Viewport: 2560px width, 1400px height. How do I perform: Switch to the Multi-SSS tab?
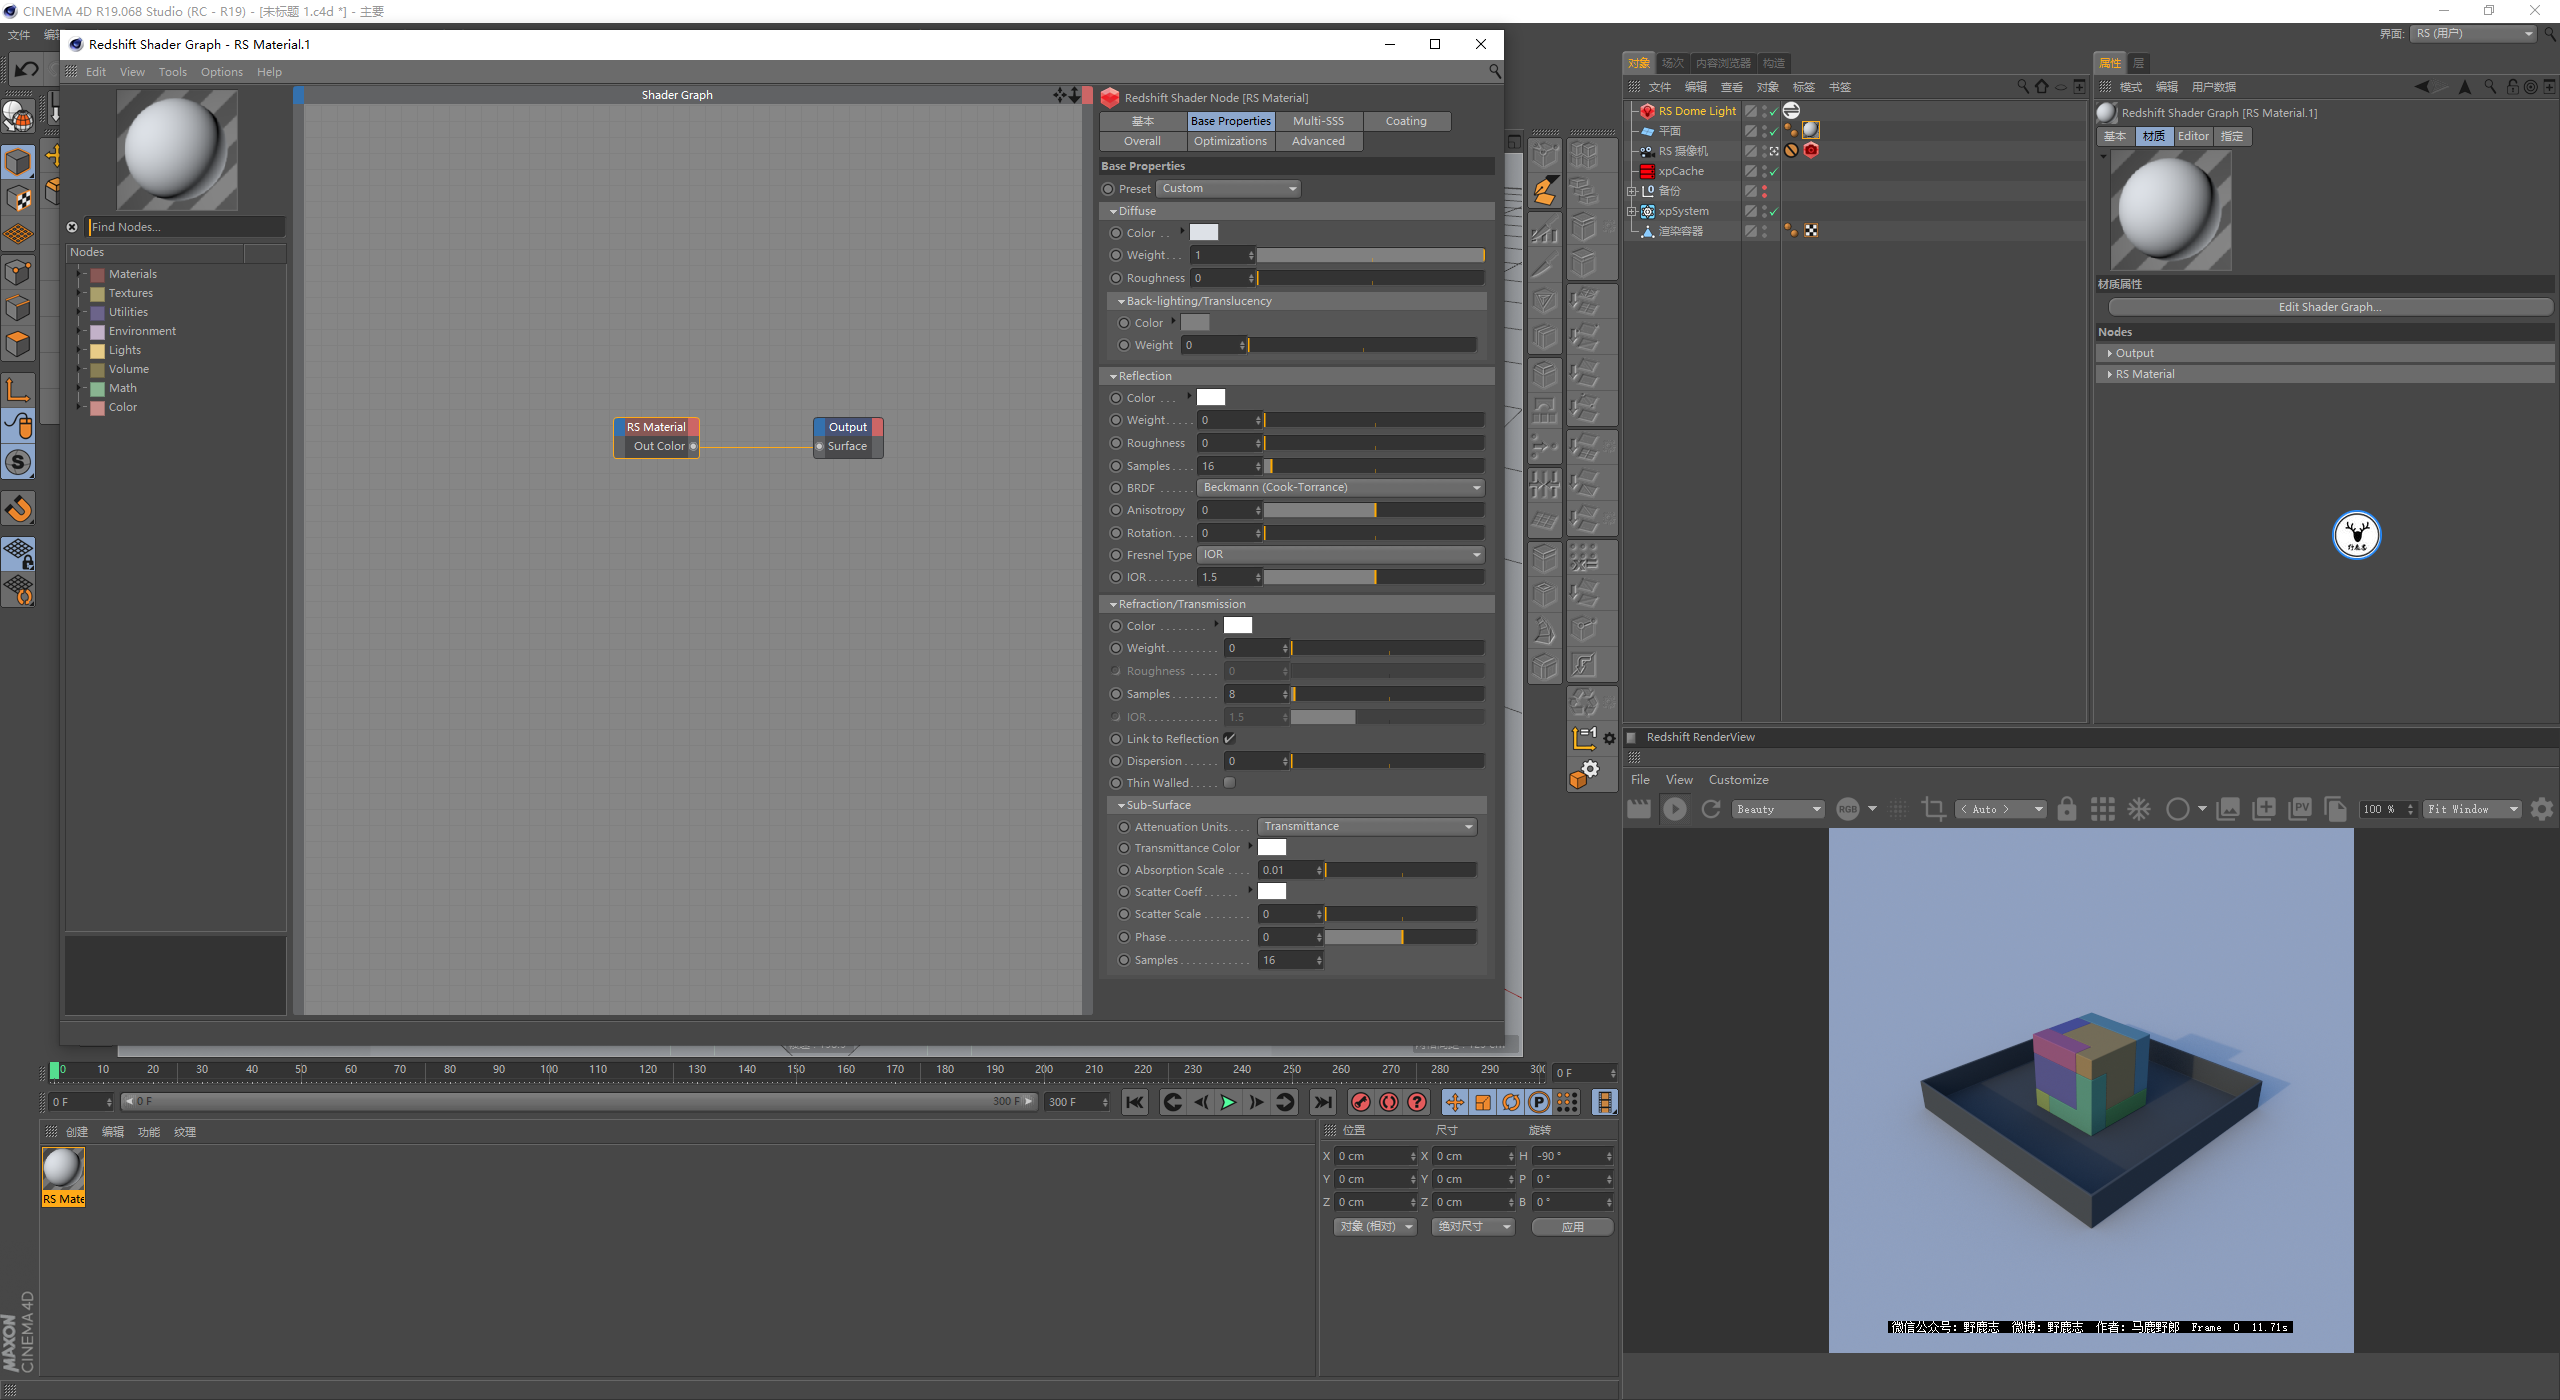click(1318, 121)
